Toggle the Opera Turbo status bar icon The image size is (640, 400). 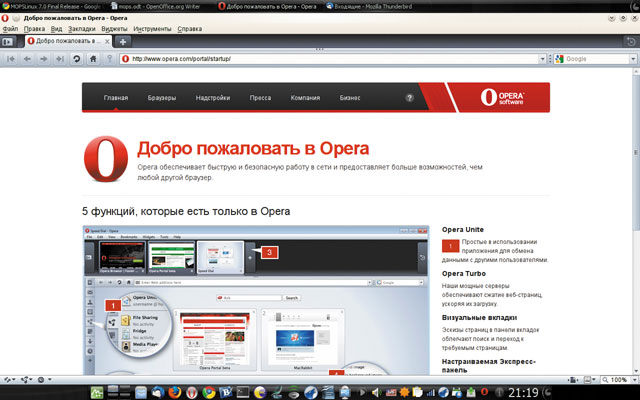(x=41, y=380)
